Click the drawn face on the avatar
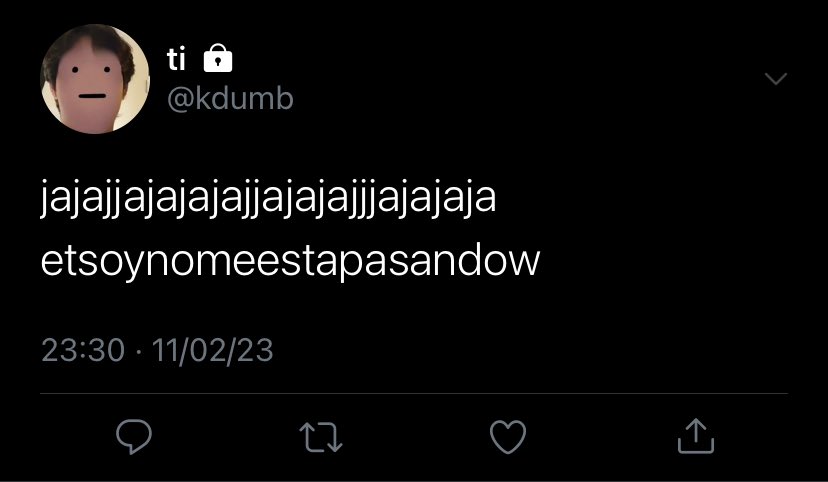The width and height of the screenshot is (828, 482). [91, 83]
